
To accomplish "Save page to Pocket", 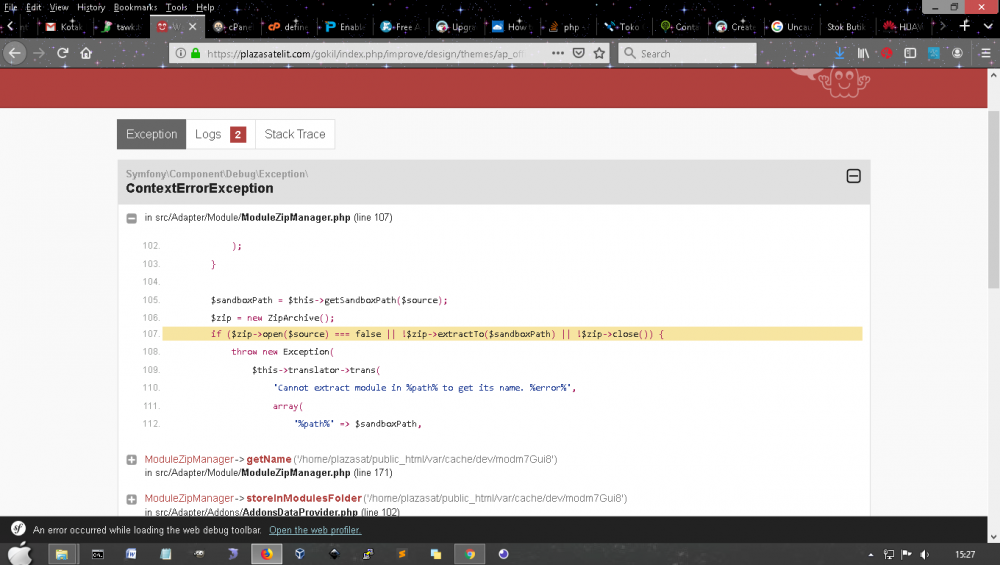I will coord(578,53).
